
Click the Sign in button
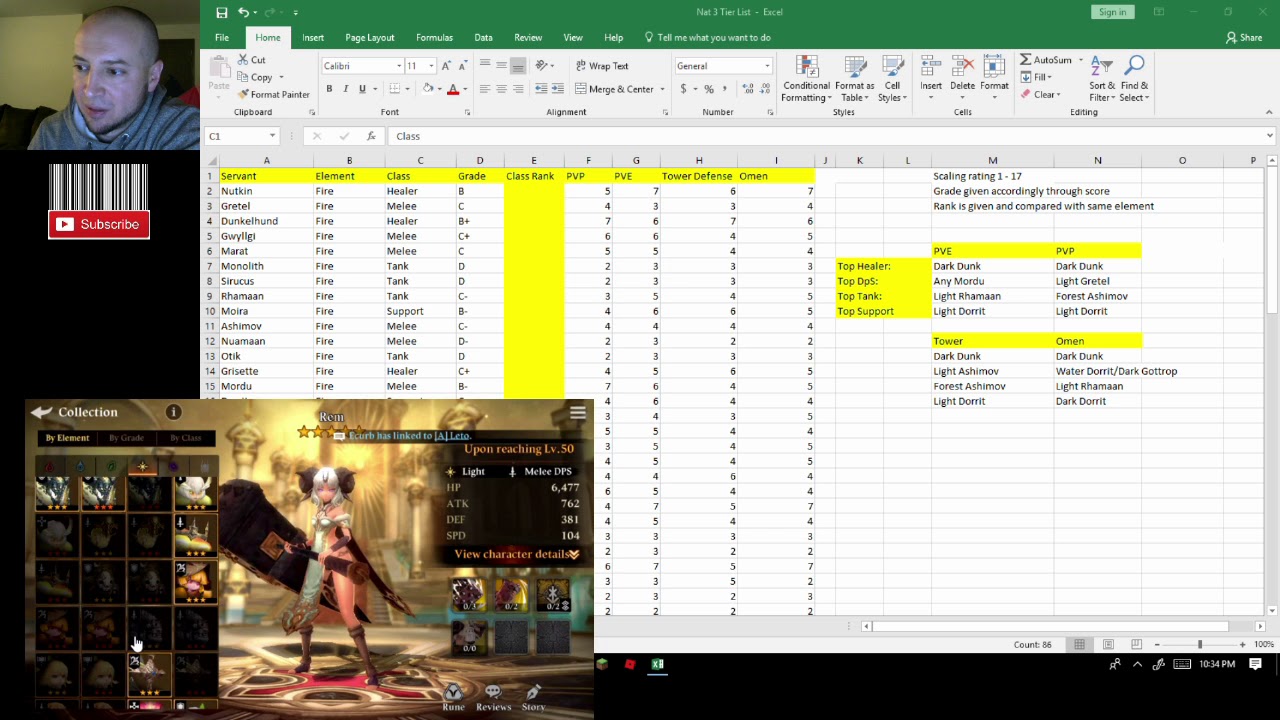pos(1112,12)
